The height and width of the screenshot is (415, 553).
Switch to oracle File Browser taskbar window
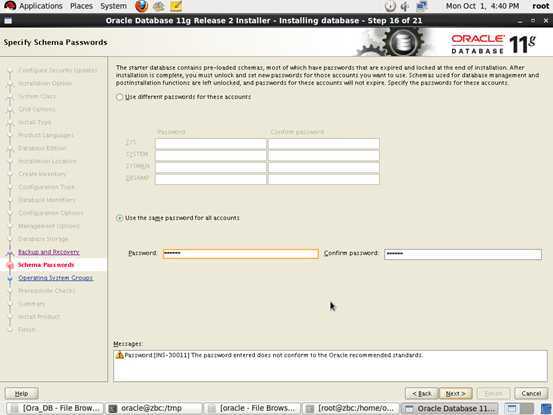coord(252,408)
